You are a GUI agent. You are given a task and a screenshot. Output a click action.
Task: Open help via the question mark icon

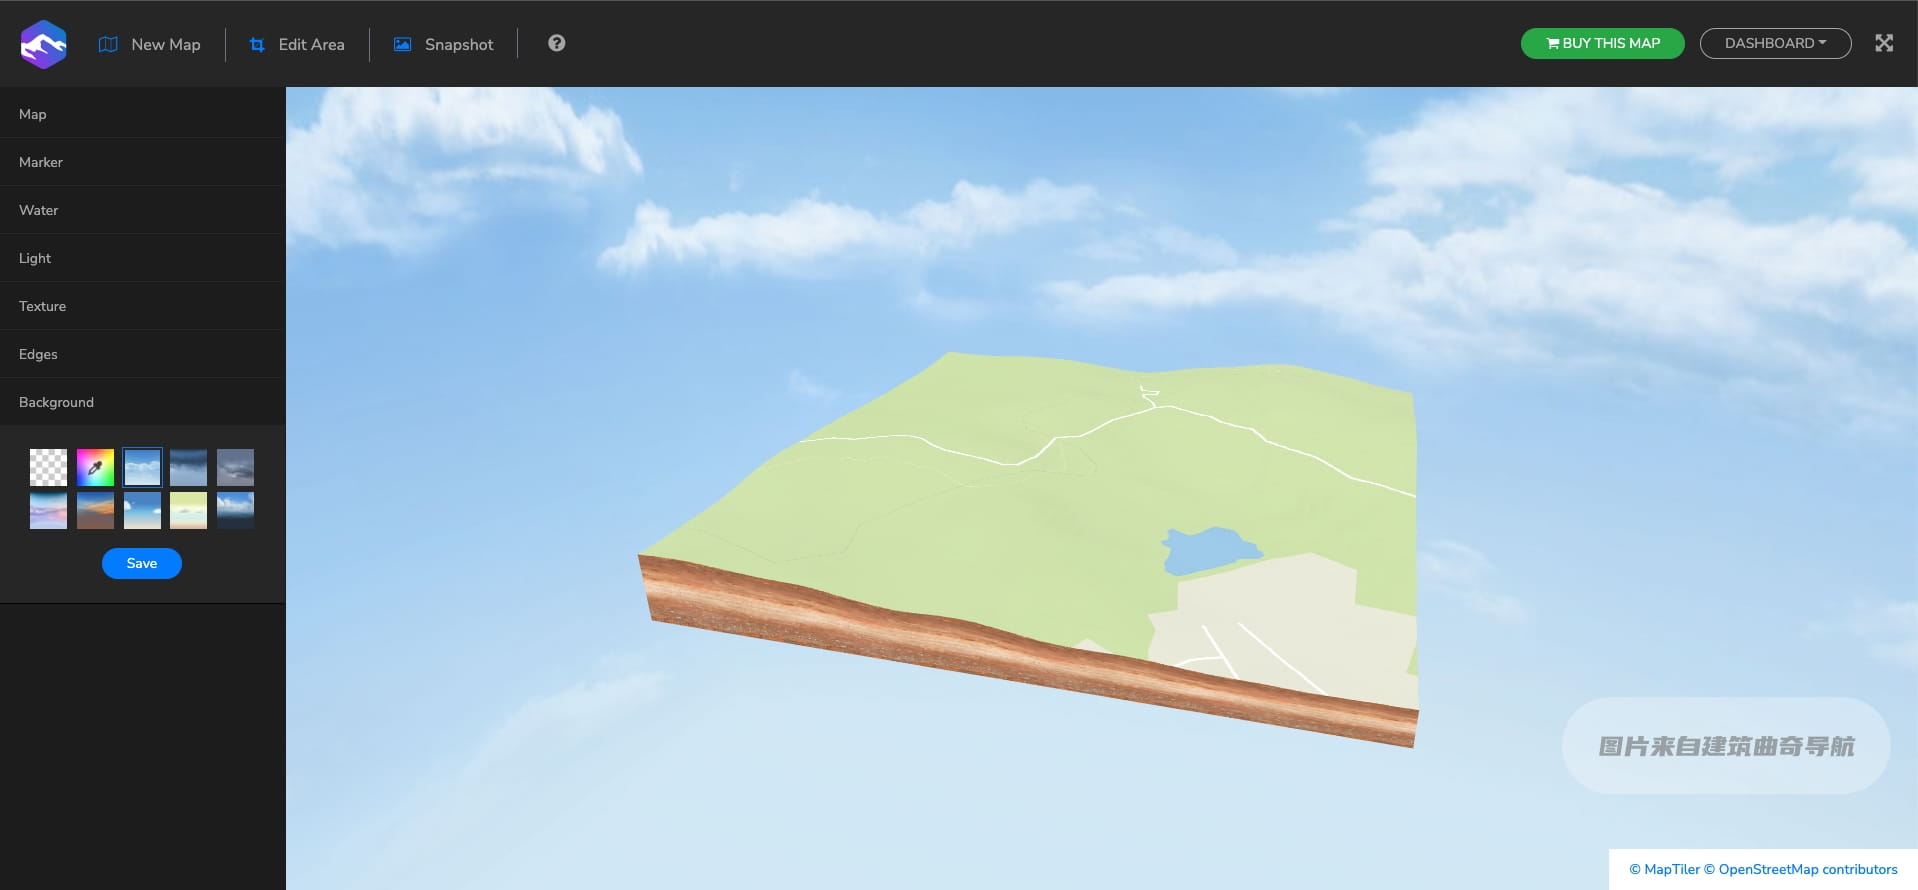(557, 43)
